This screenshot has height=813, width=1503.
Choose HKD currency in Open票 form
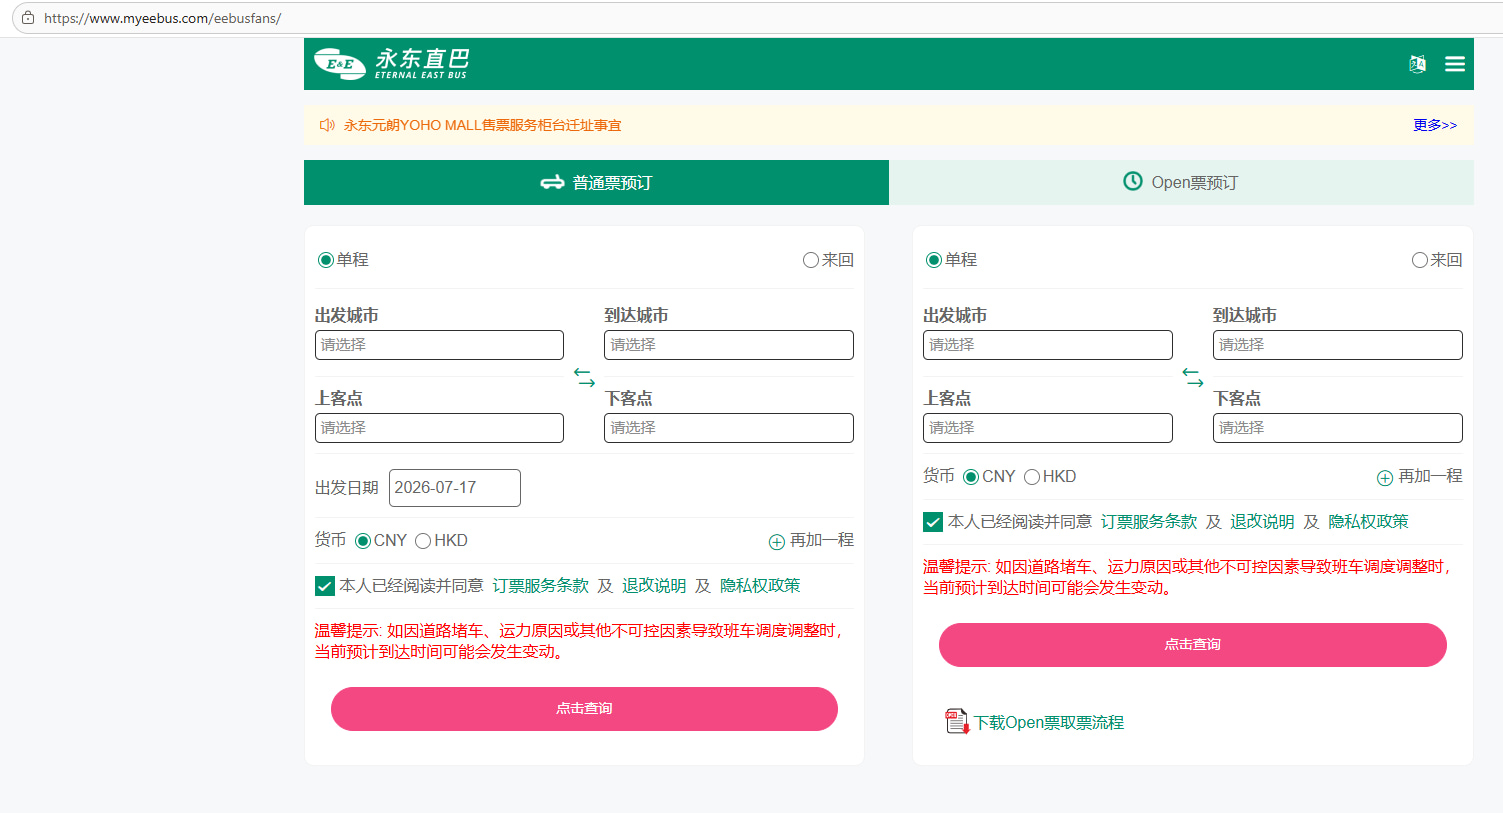1032,477
